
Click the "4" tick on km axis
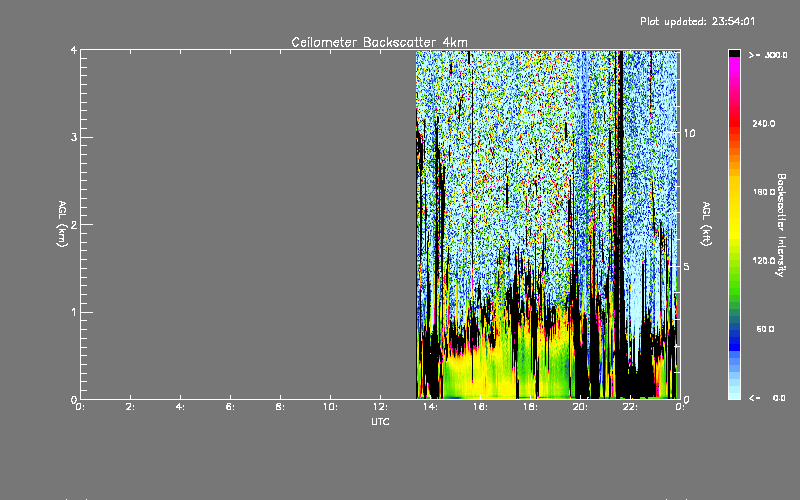[74, 50]
